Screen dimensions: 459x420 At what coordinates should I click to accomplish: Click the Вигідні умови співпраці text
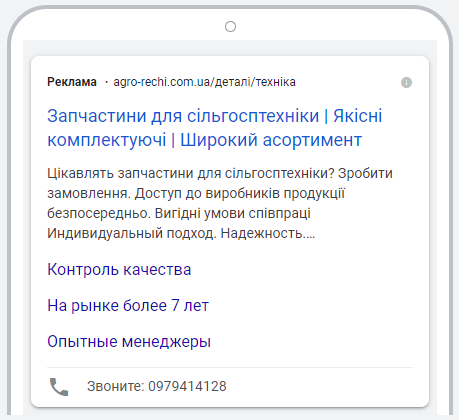coord(233,213)
